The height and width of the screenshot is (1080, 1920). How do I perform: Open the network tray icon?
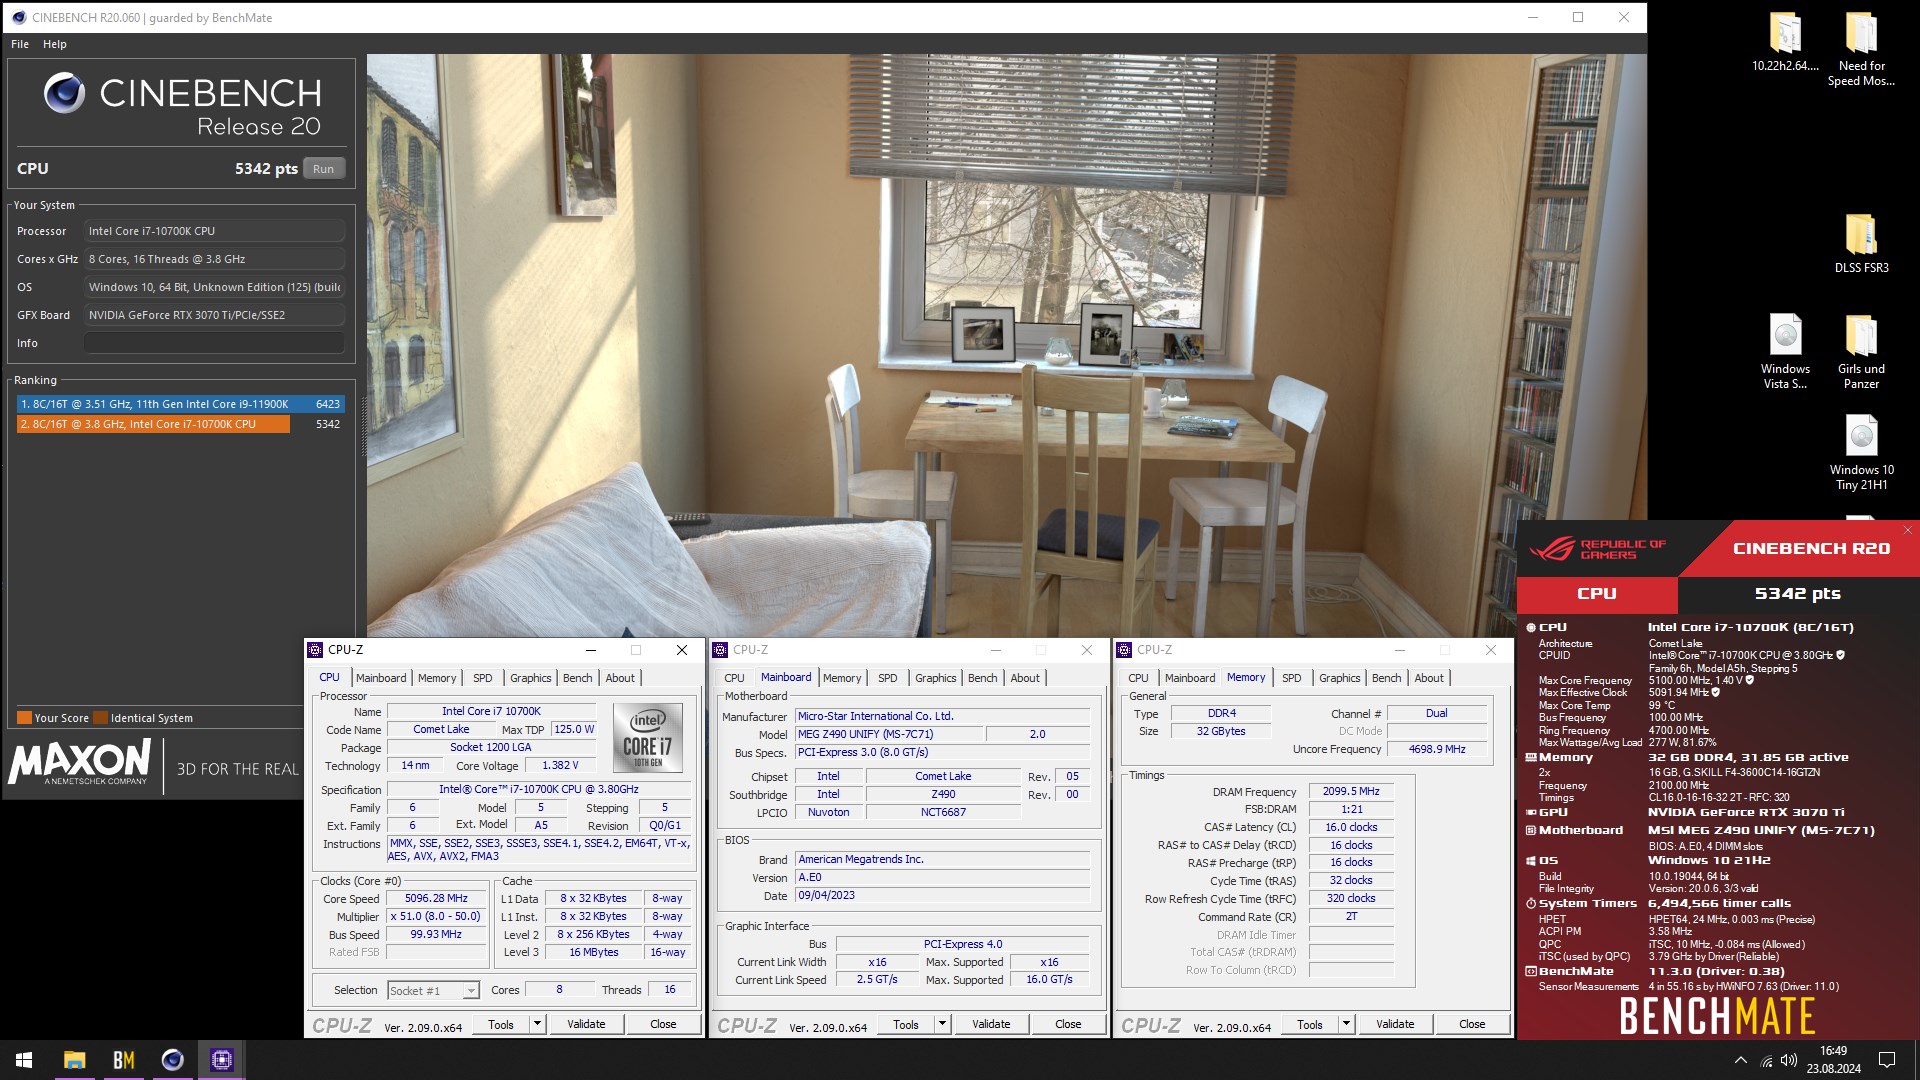point(1766,1061)
